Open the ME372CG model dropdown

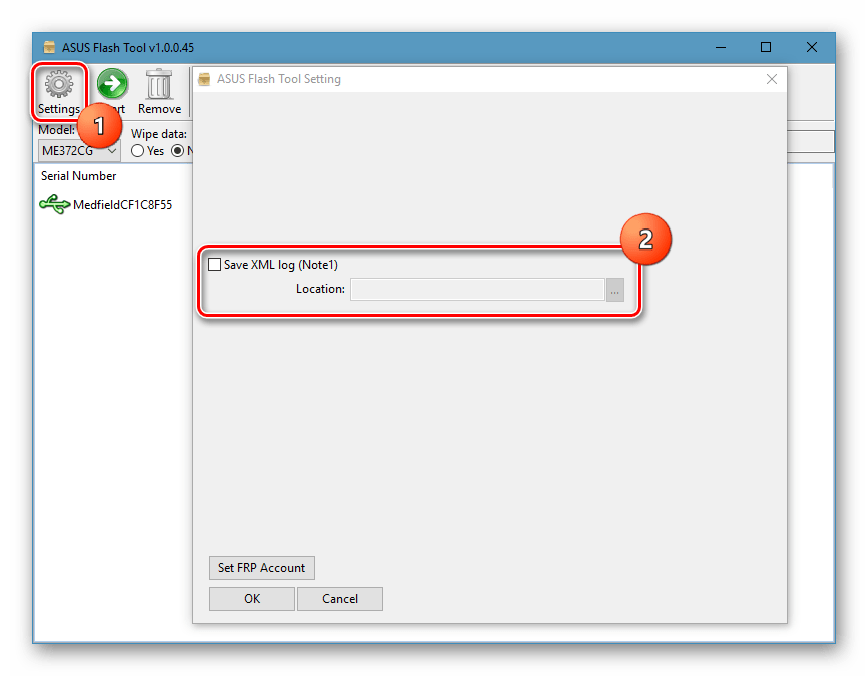click(x=79, y=151)
